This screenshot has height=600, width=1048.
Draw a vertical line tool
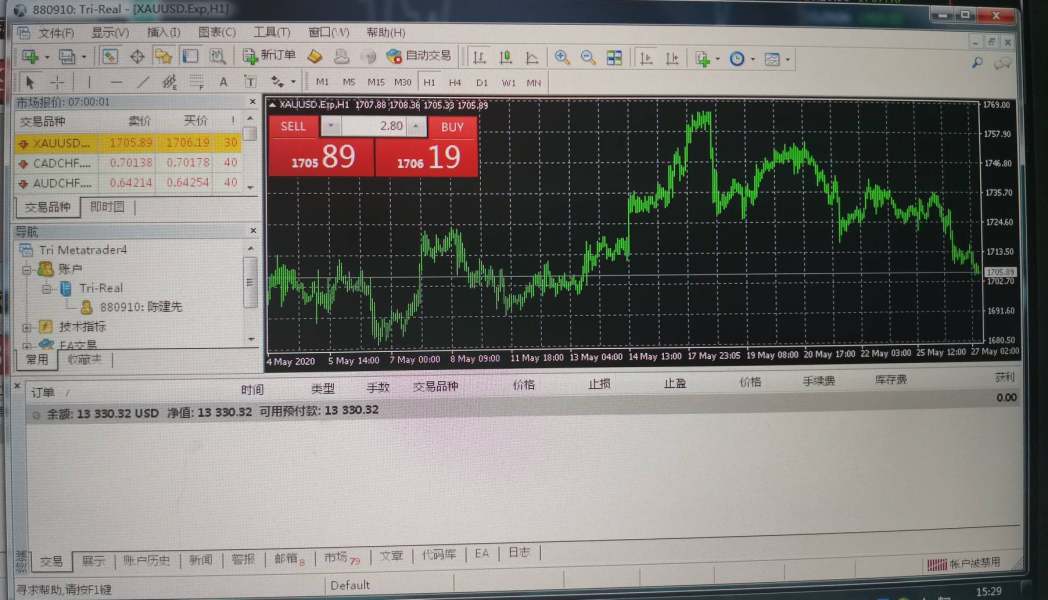[x=89, y=82]
